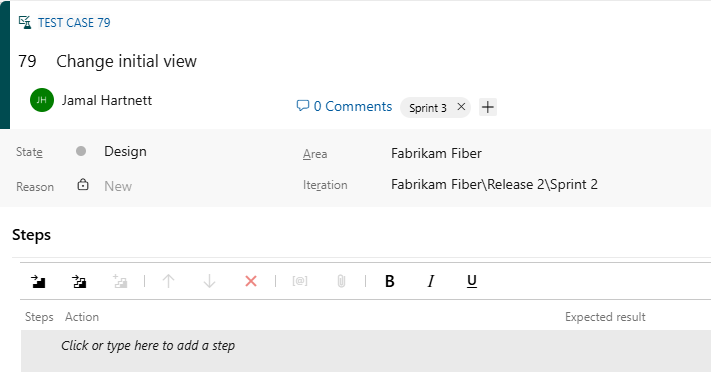Move step down with arrow
711x379 pixels.
(x=209, y=282)
